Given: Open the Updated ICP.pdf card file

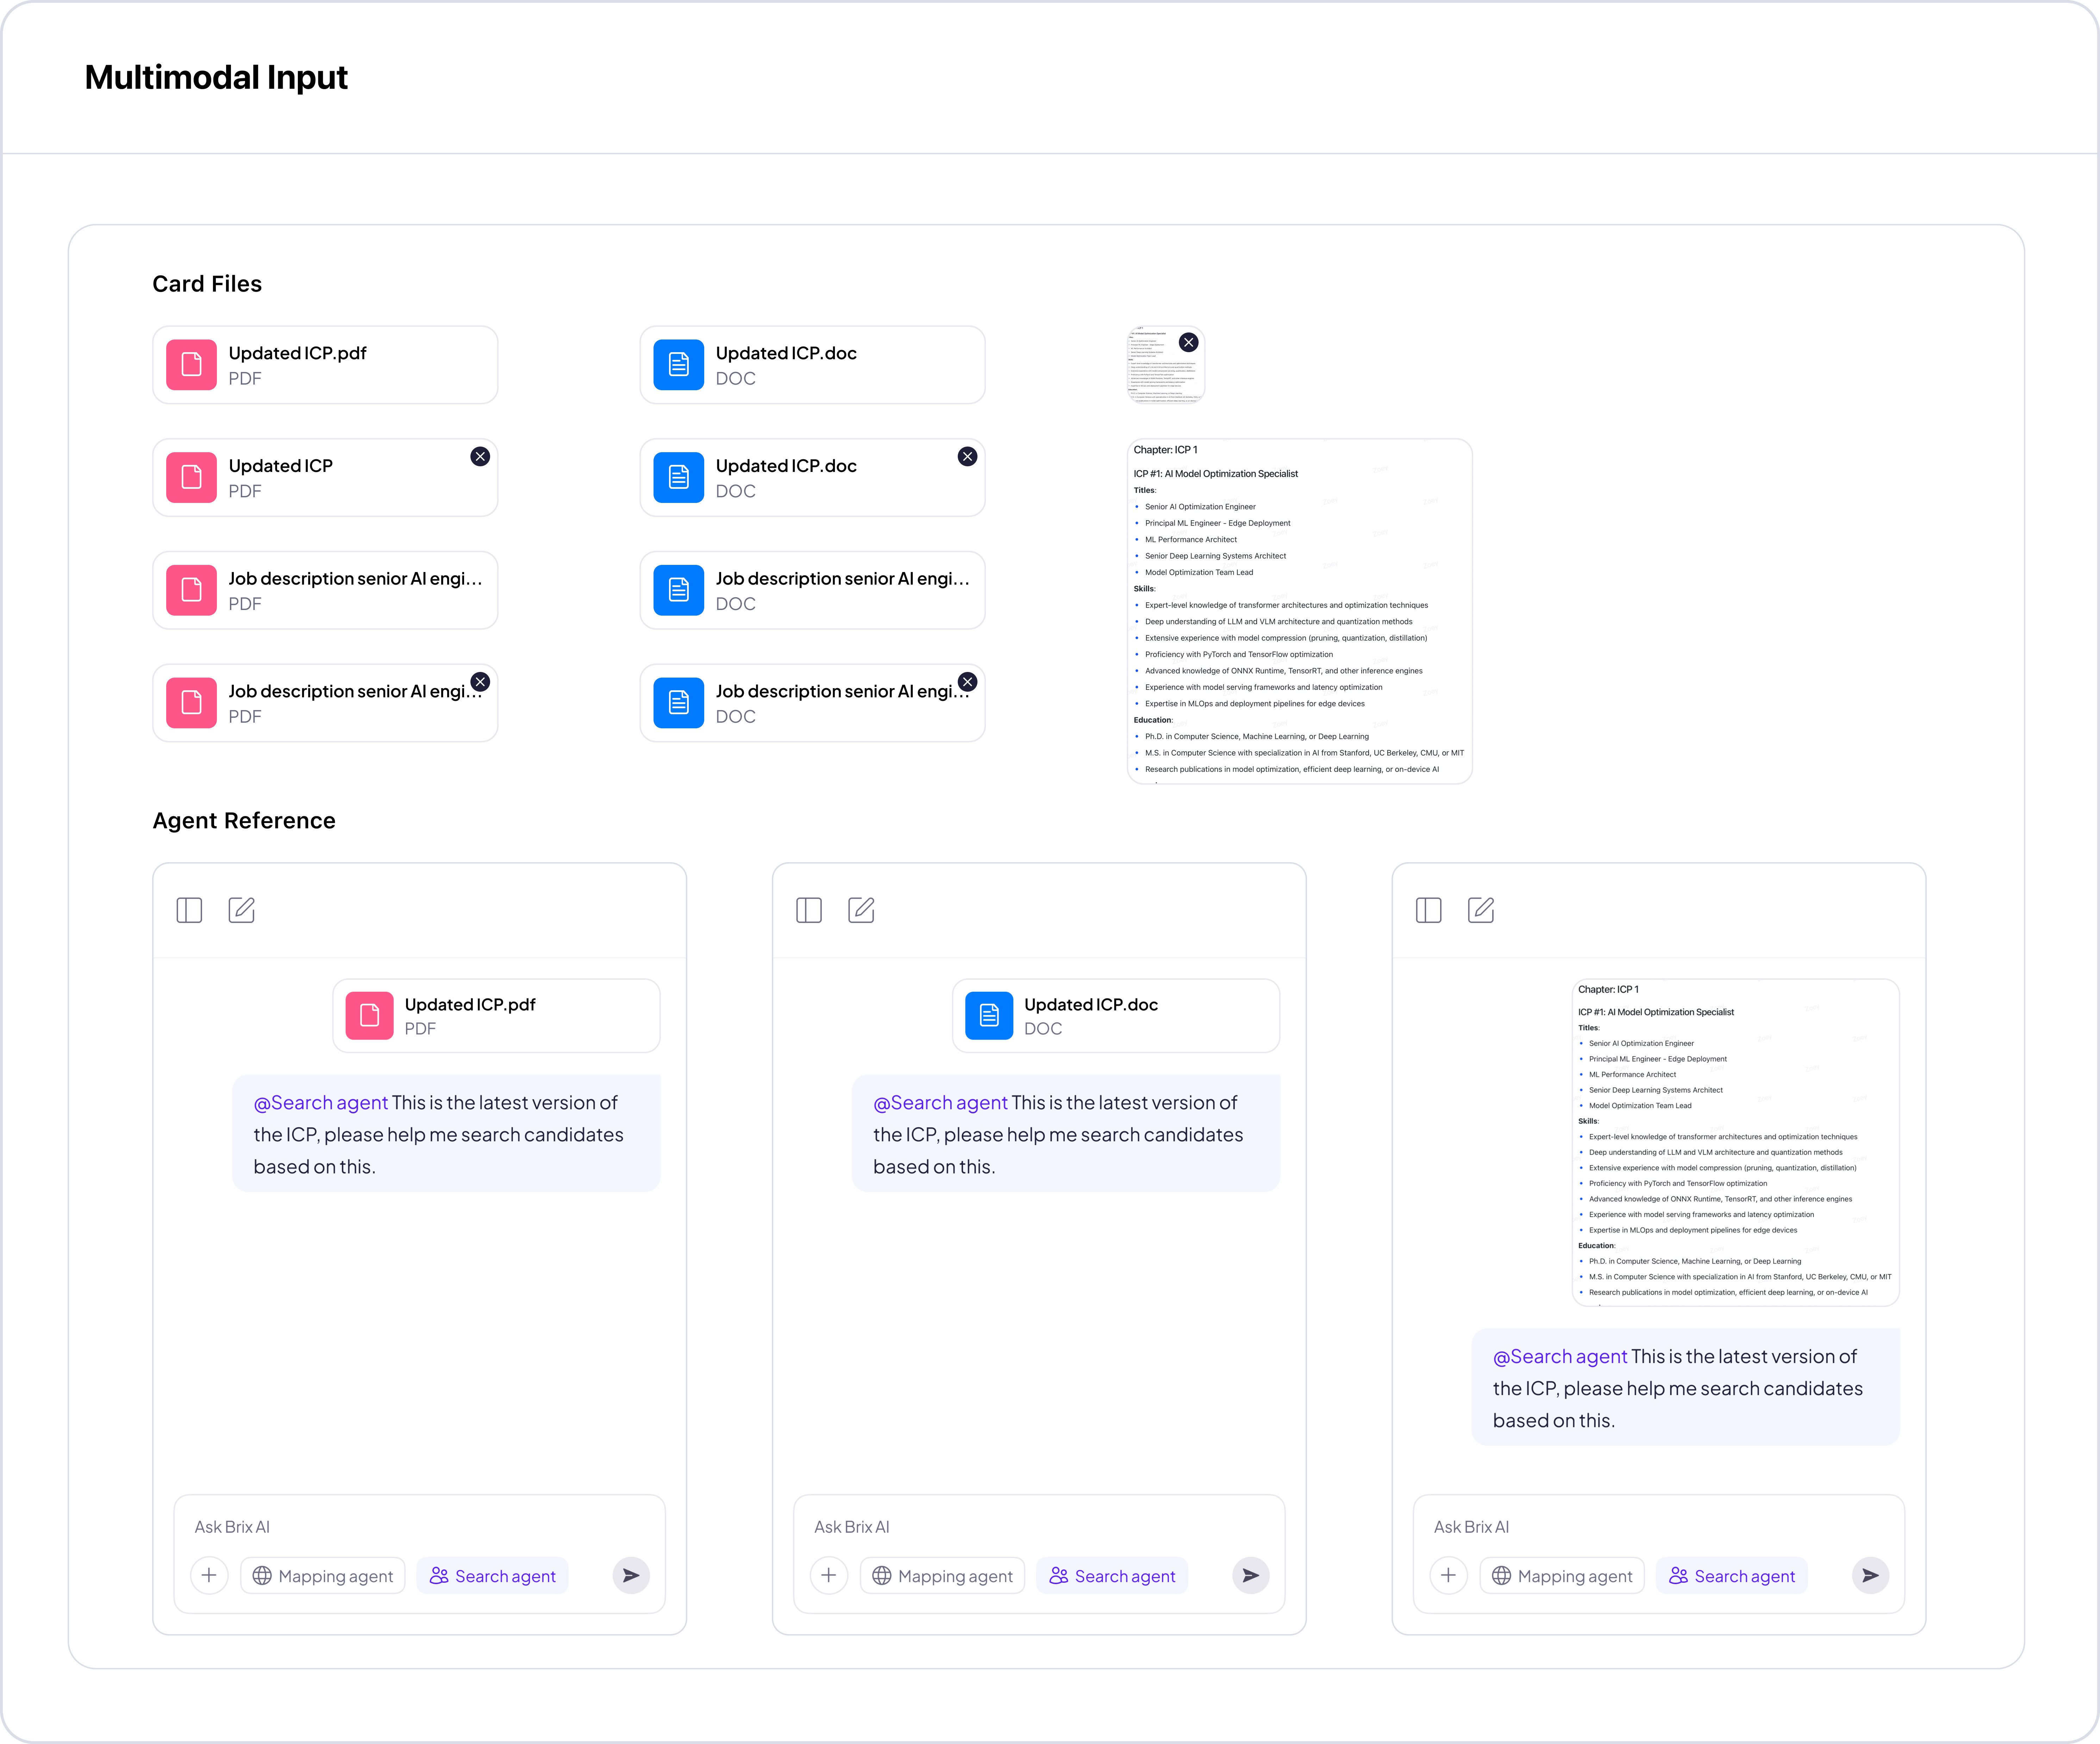Looking at the screenshot, I should (325, 365).
